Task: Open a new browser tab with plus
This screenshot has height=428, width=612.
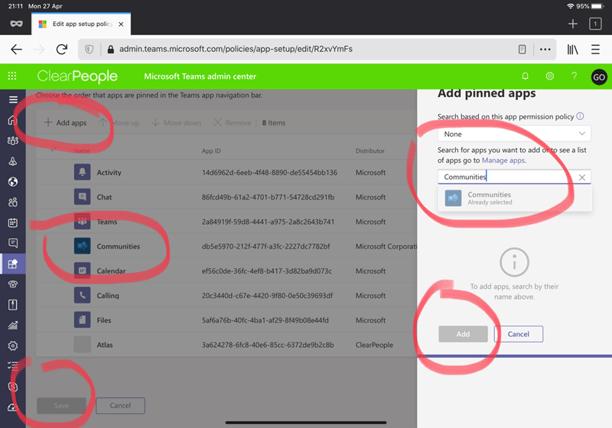Action: coord(573,24)
